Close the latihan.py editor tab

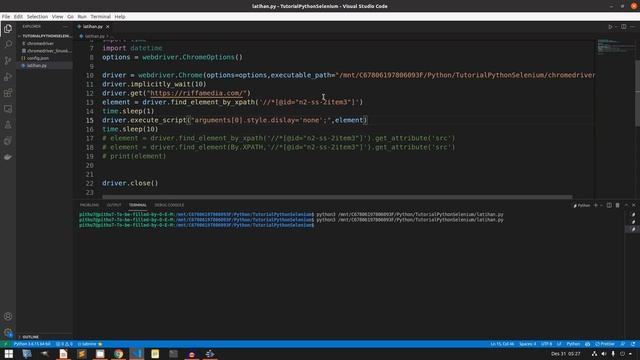coord(108,27)
